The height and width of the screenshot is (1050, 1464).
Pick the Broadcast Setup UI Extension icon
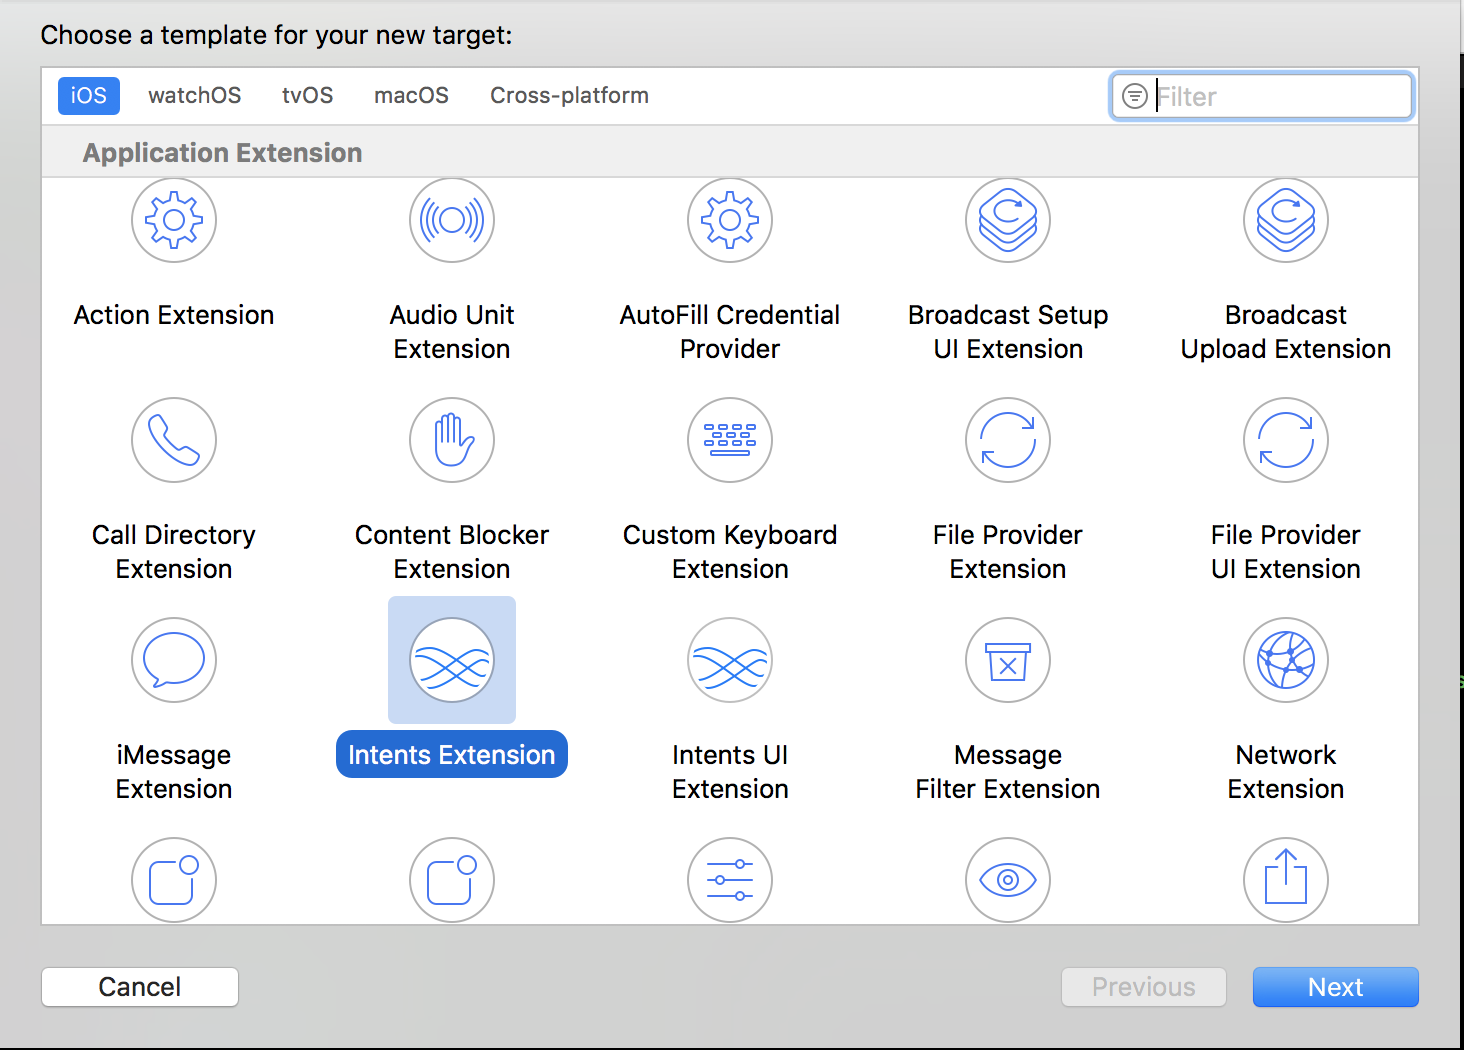(x=1008, y=220)
